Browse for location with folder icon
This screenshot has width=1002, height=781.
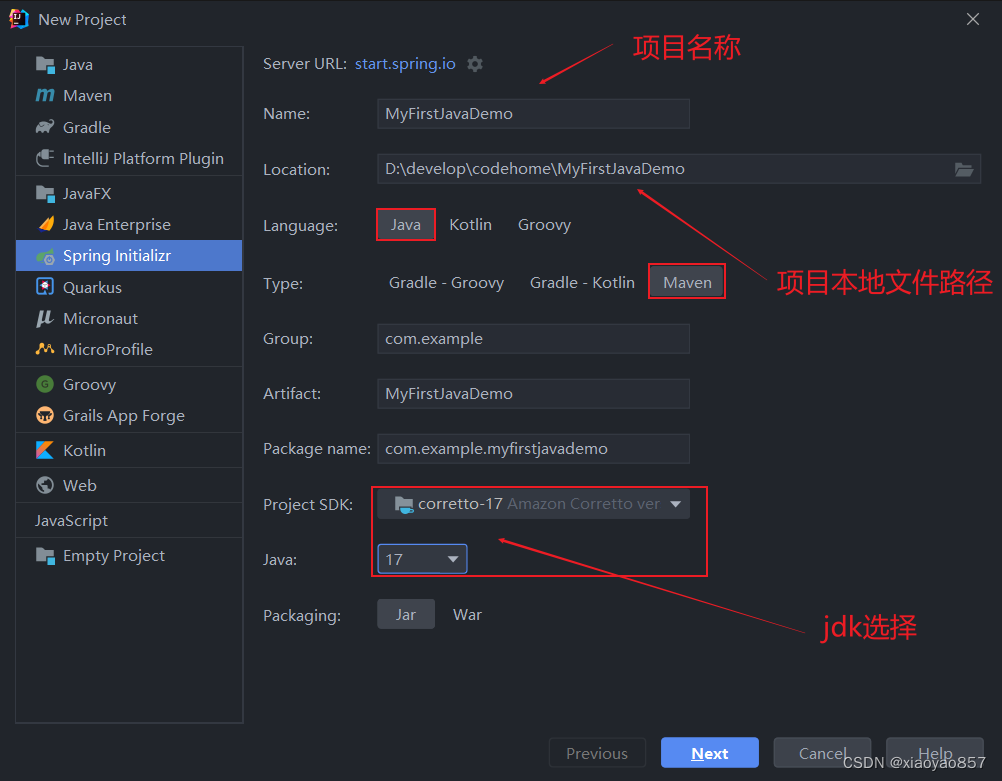[964, 169]
